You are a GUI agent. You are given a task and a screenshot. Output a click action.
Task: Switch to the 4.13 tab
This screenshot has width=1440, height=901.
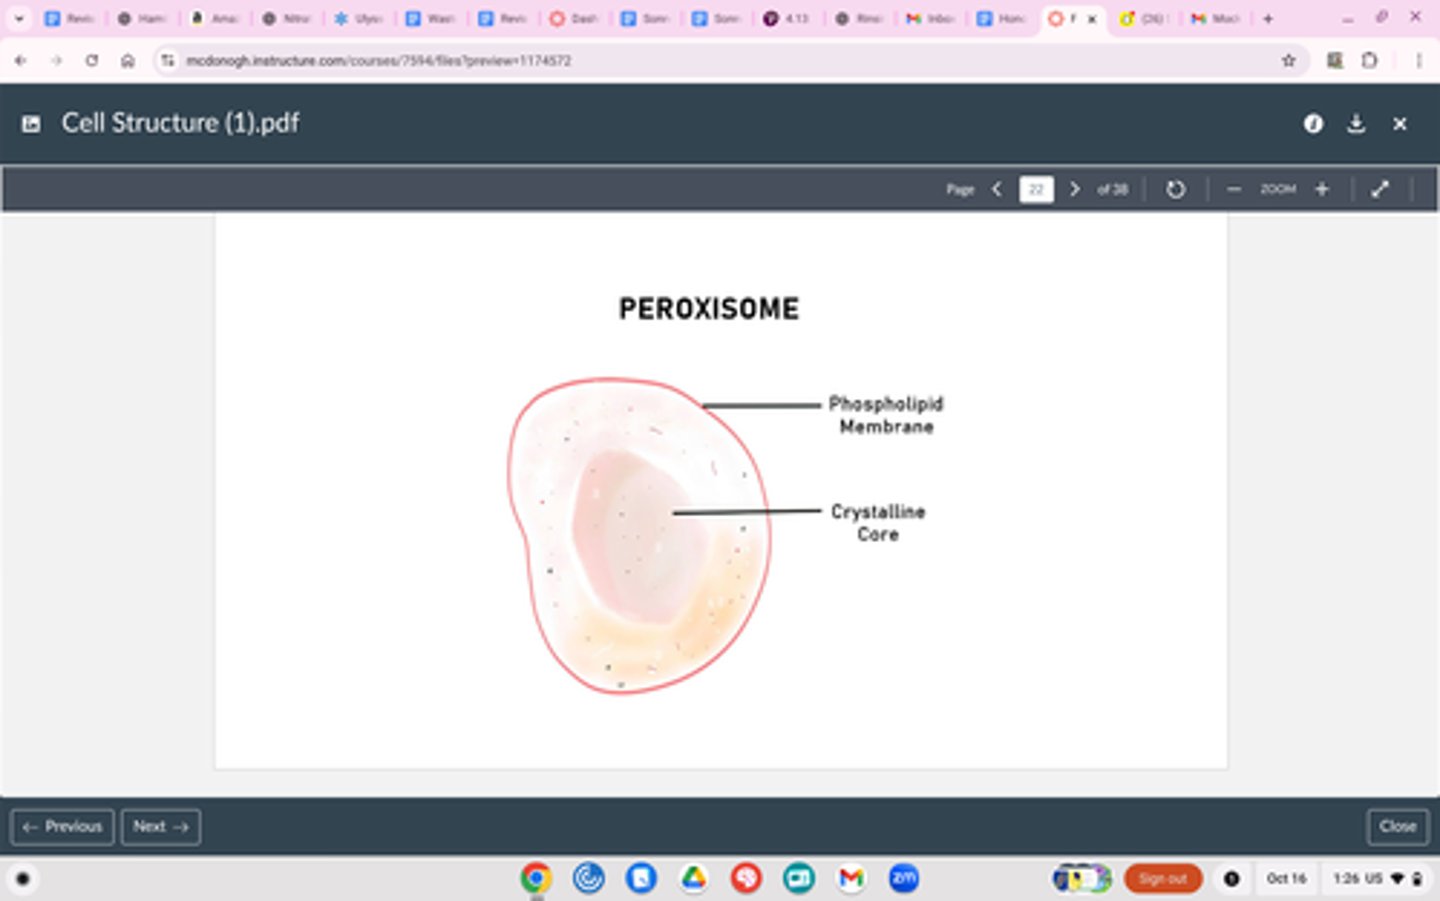click(x=787, y=19)
